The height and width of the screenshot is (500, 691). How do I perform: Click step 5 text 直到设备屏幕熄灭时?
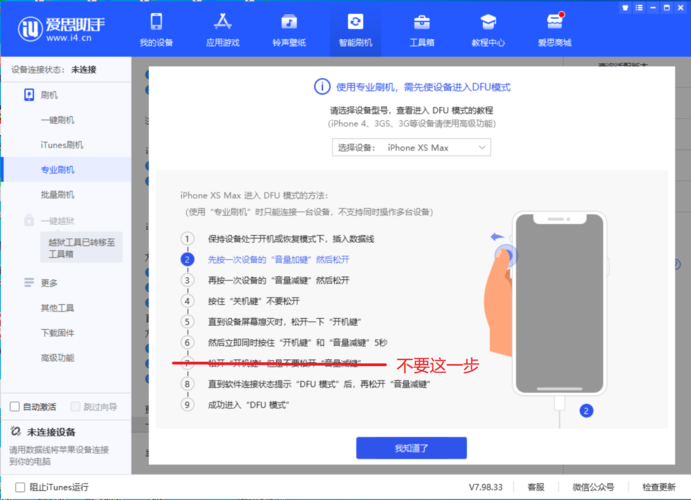pos(284,322)
